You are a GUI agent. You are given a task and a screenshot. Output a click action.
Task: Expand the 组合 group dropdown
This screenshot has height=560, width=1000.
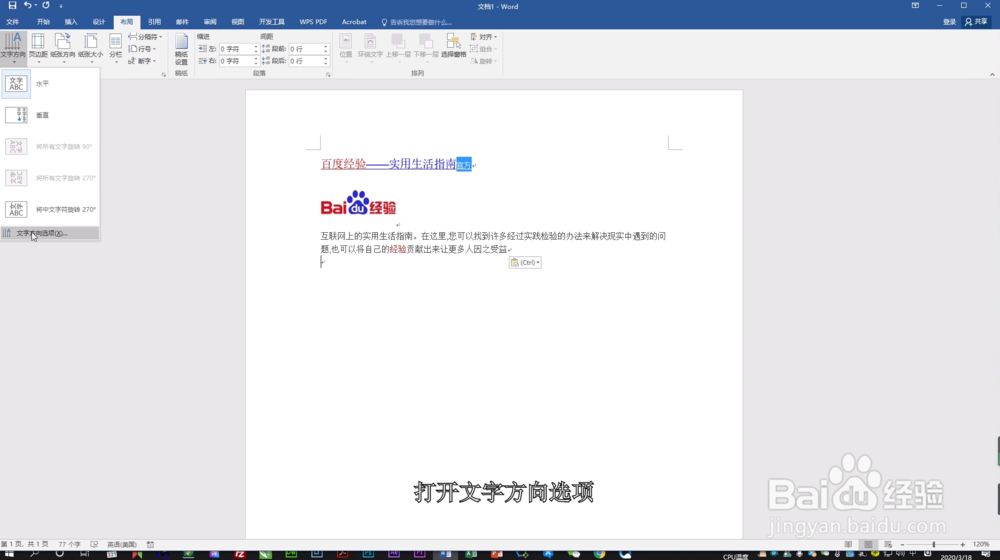pos(484,49)
